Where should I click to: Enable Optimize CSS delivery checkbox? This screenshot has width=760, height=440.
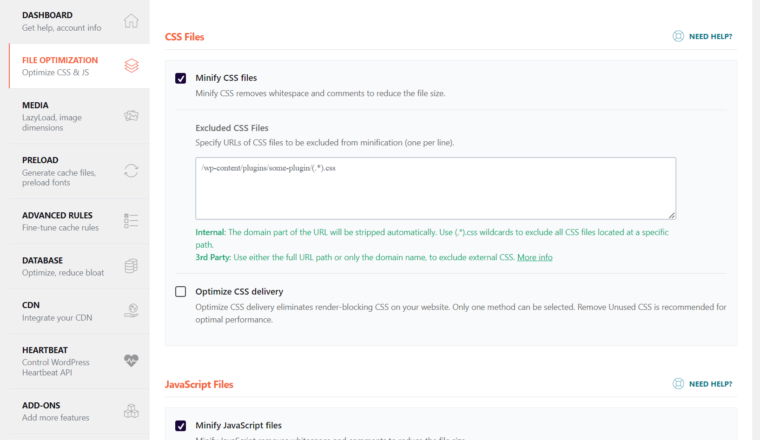tap(180, 291)
